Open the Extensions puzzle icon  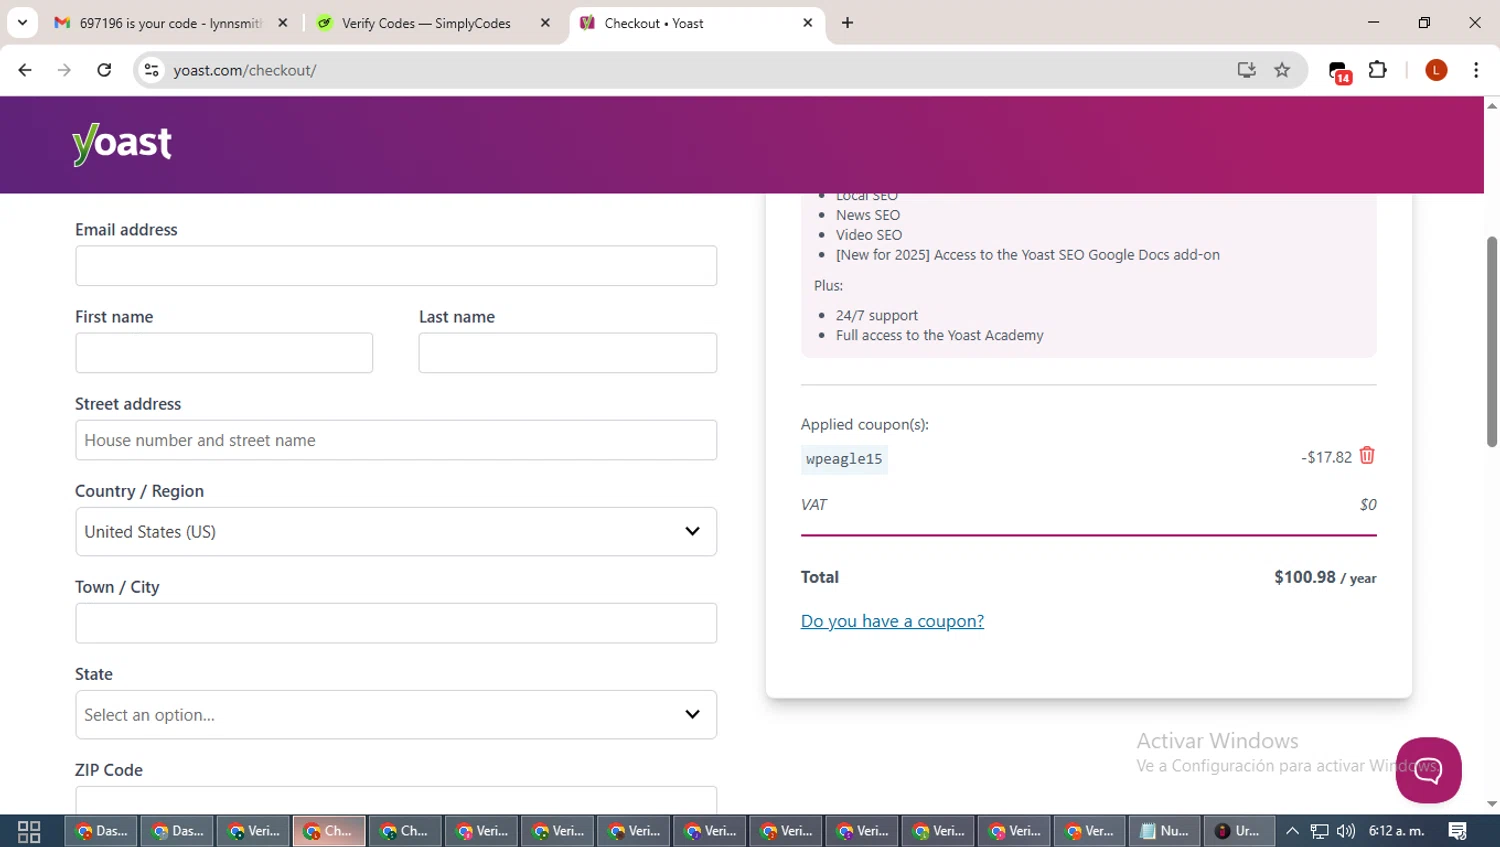pos(1378,70)
